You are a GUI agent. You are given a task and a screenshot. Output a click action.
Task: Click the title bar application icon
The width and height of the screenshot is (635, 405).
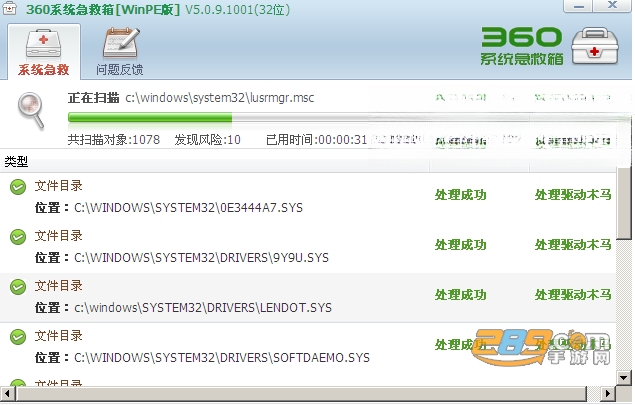(9, 9)
